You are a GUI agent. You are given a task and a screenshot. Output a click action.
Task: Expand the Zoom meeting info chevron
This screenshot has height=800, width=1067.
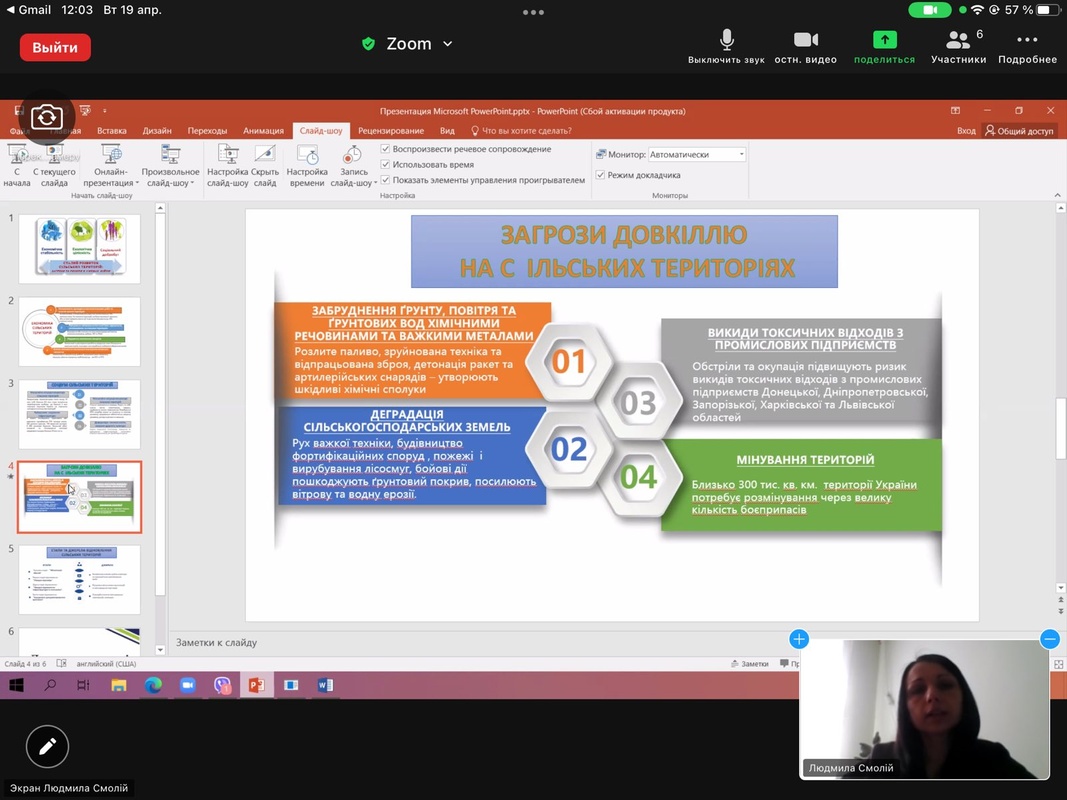coord(448,44)
